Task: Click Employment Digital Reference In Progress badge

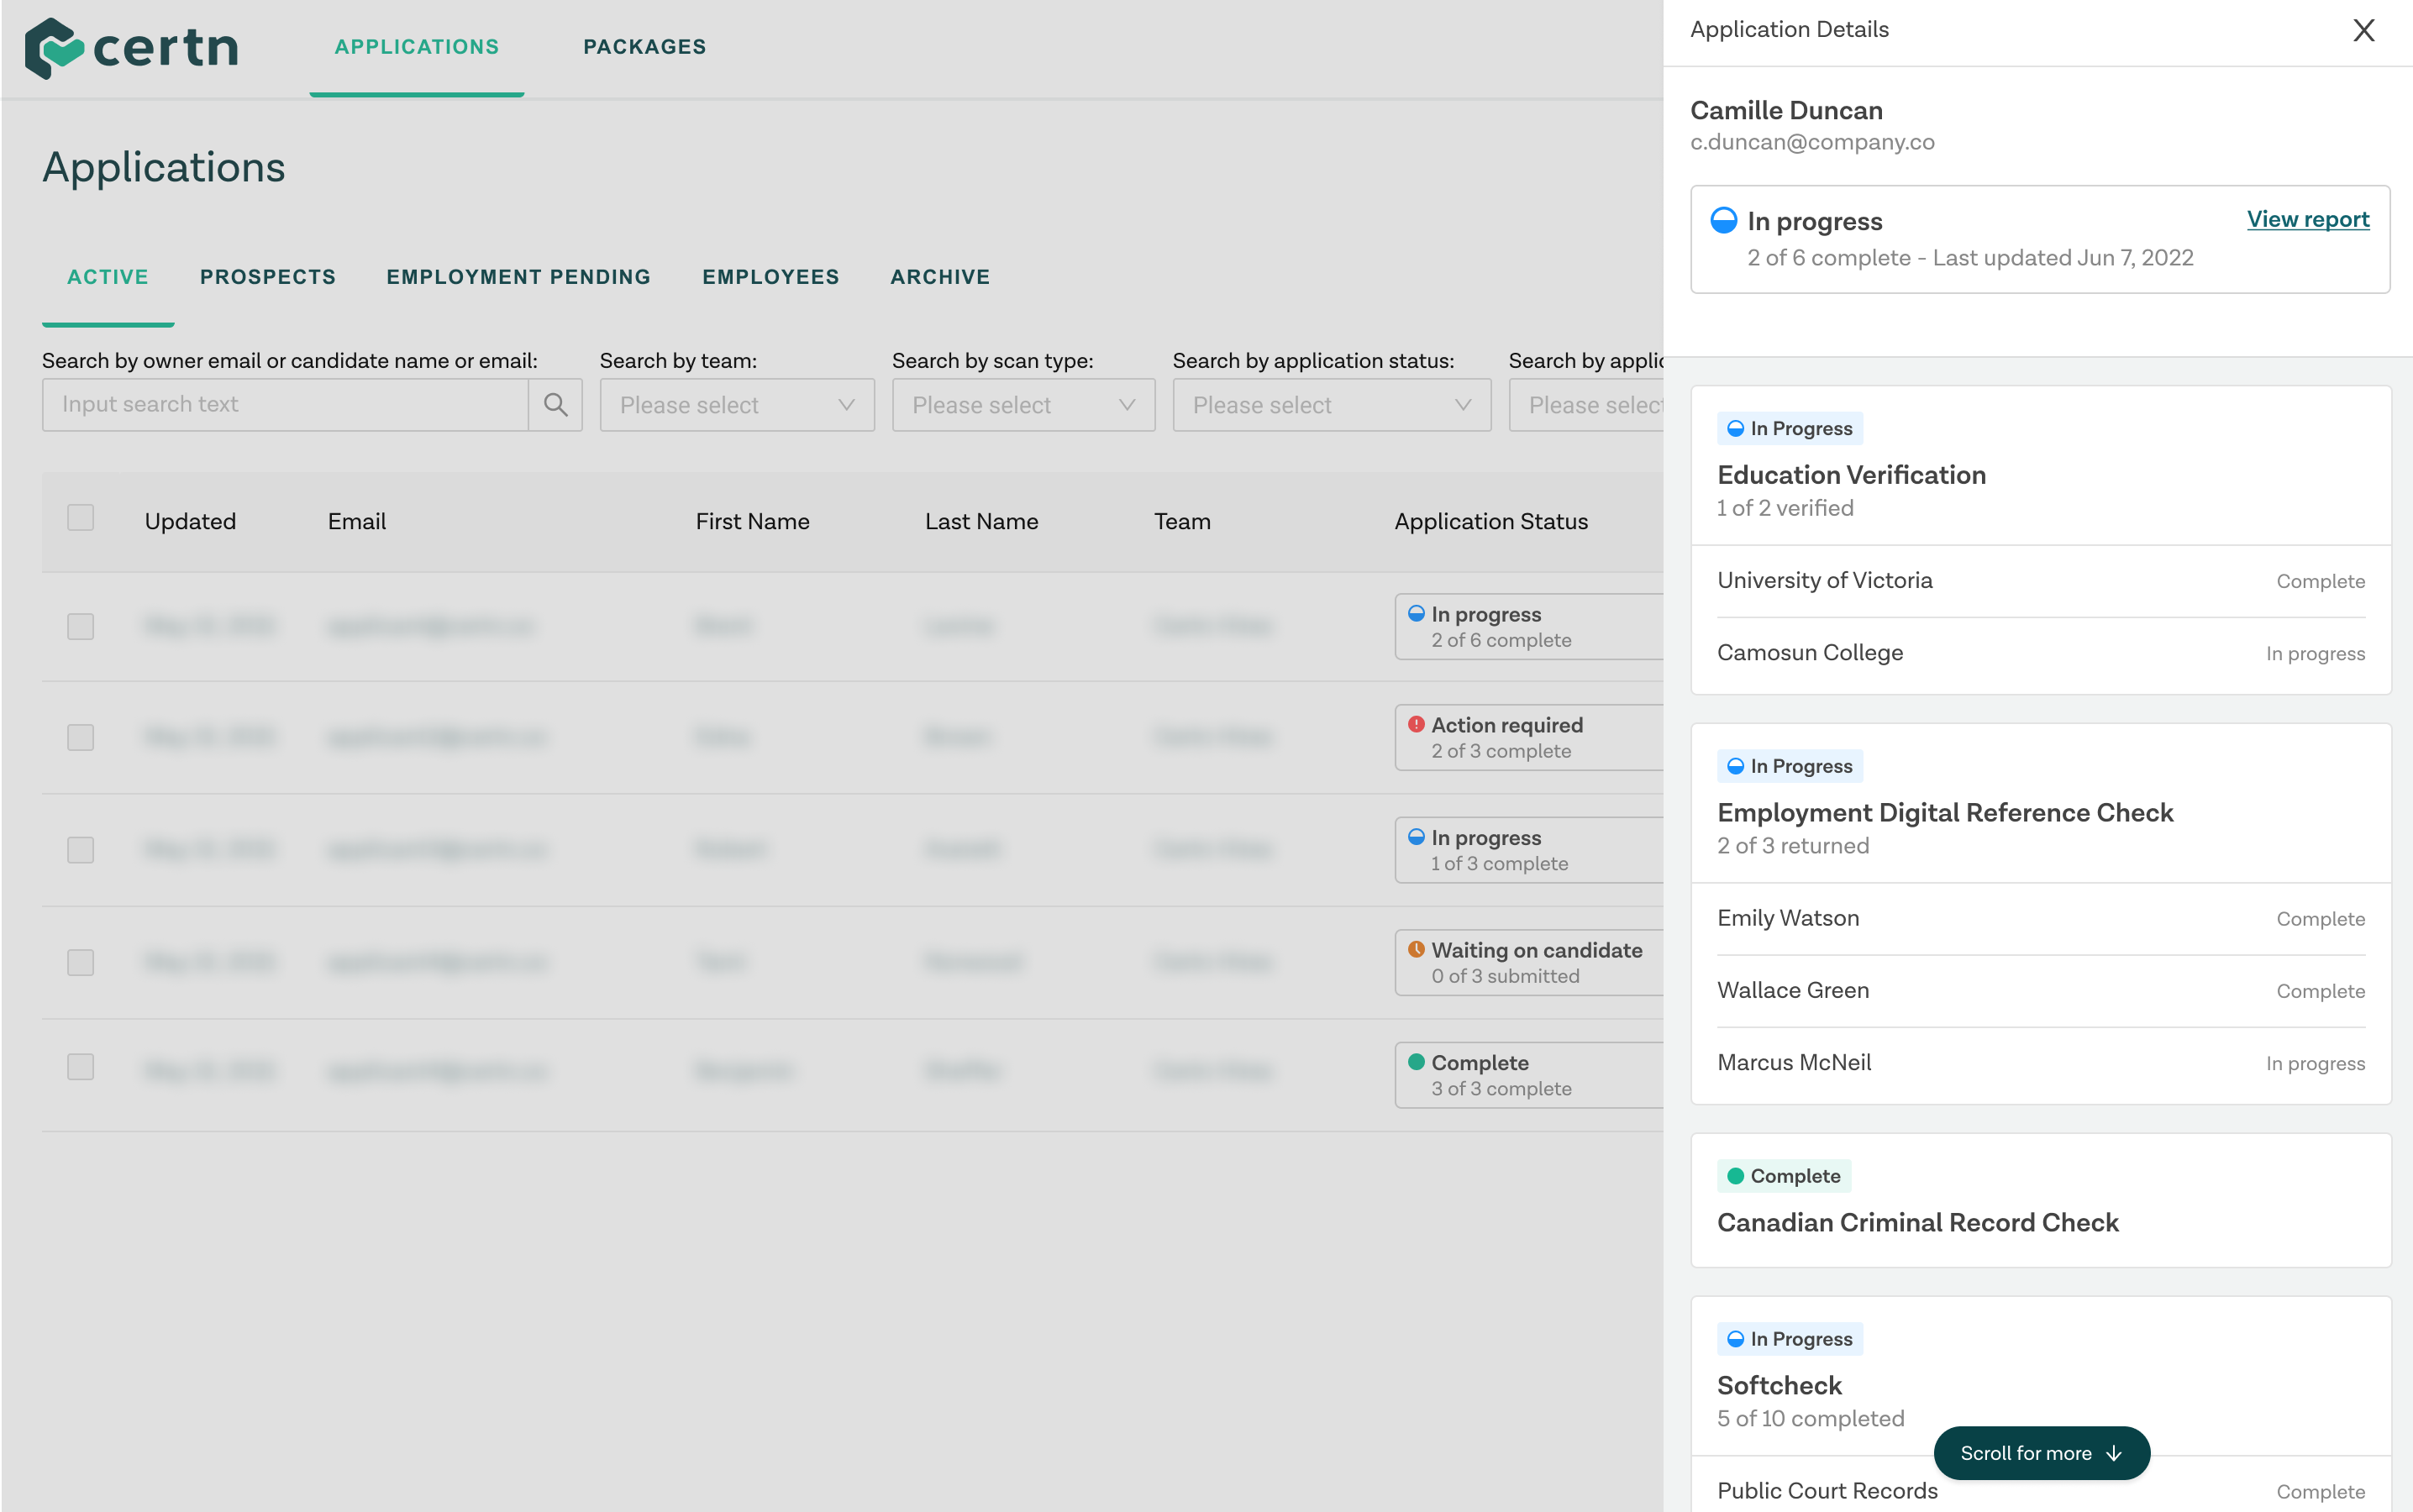Action: (x=1789, y=766)
